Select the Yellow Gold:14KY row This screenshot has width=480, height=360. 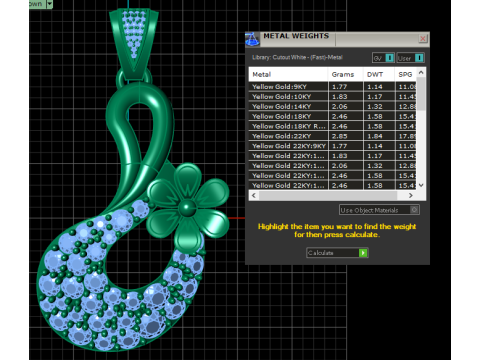332,106
